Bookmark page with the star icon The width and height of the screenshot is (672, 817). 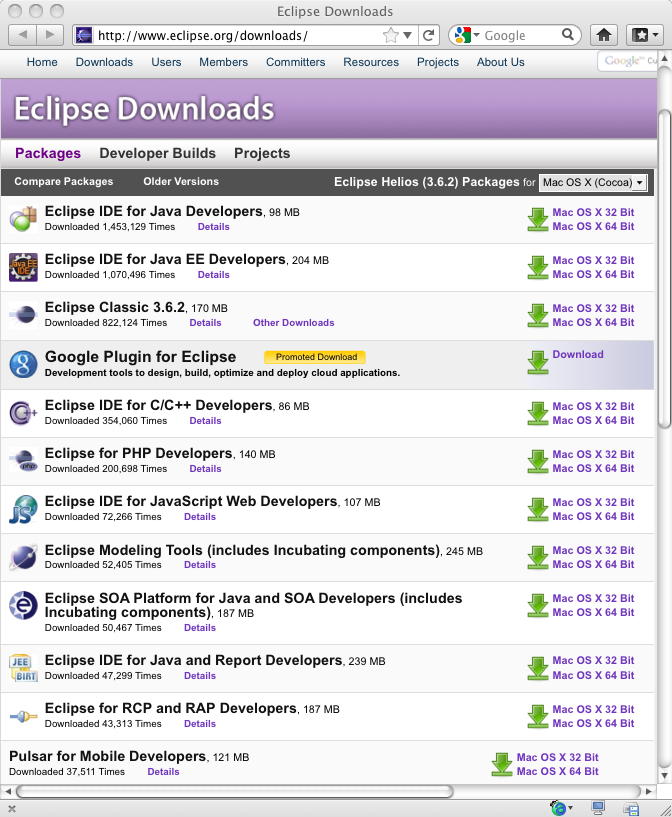tap(390, 35)
